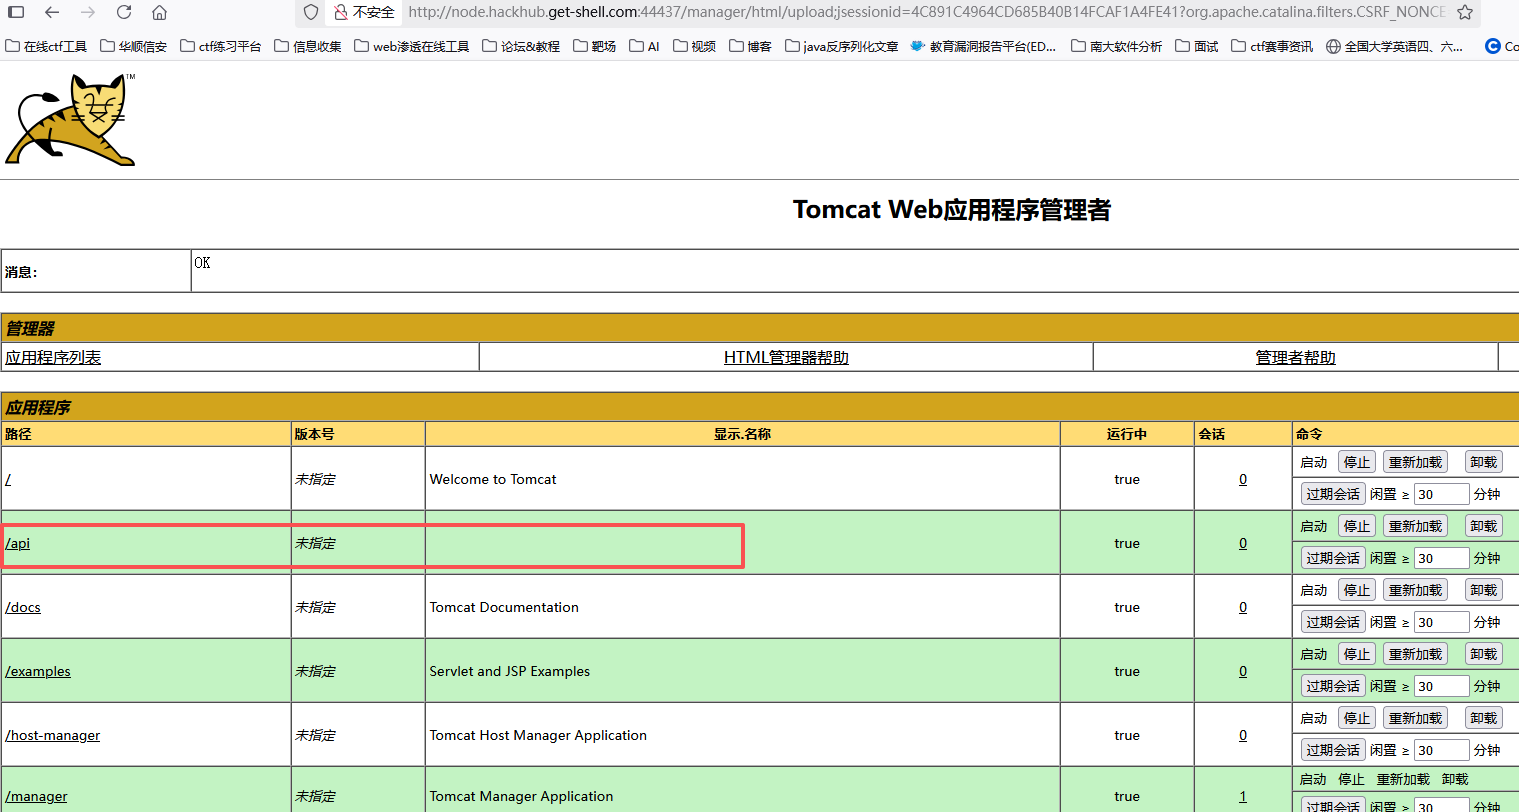Open the 论坛&教程 bookmark folder
Screen dimensions: 1519x812
(521, 46)
